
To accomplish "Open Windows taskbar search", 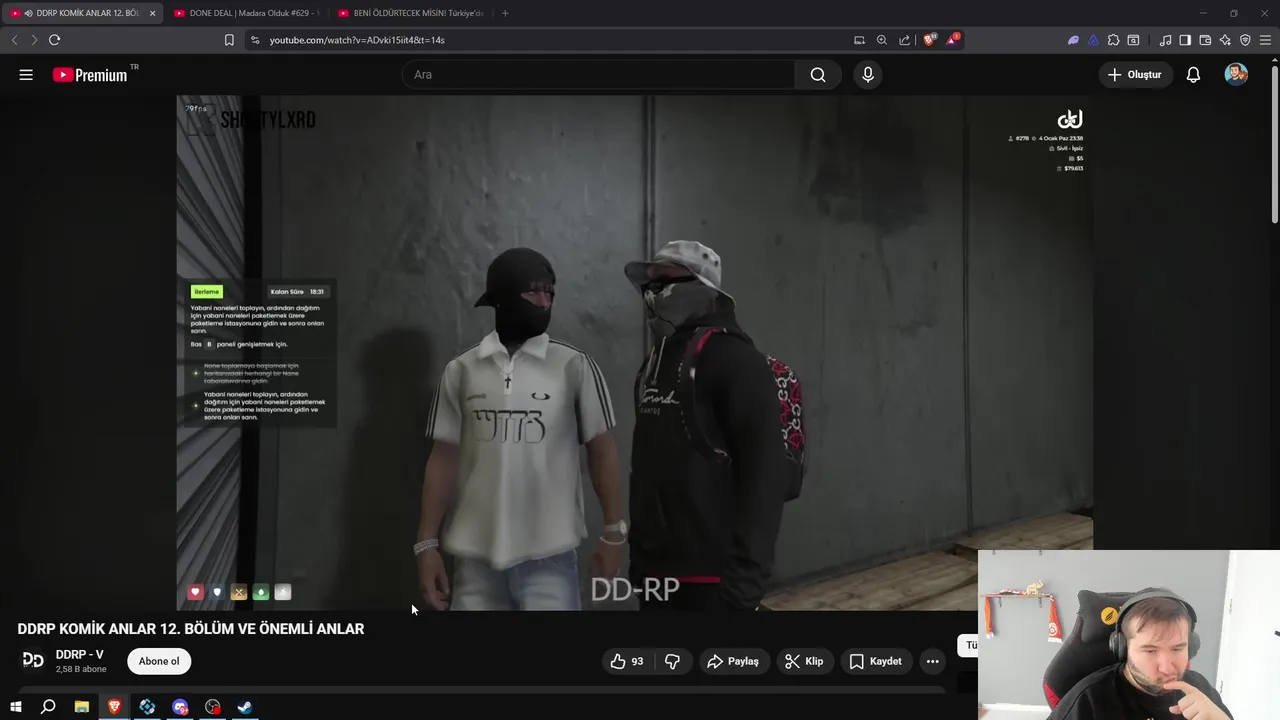I will click(x=48, y=707).
